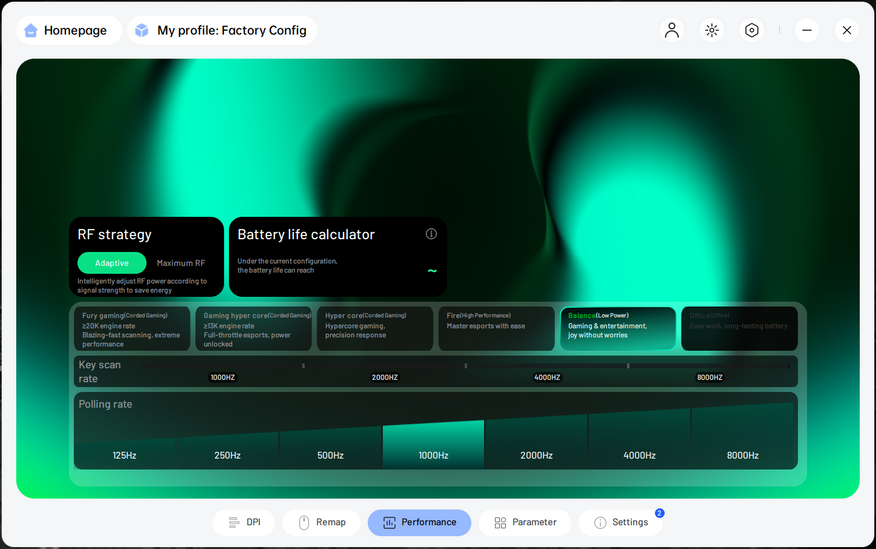Click the Polling rate label
Screen dimensions: 876x549
tap(106, 404)
